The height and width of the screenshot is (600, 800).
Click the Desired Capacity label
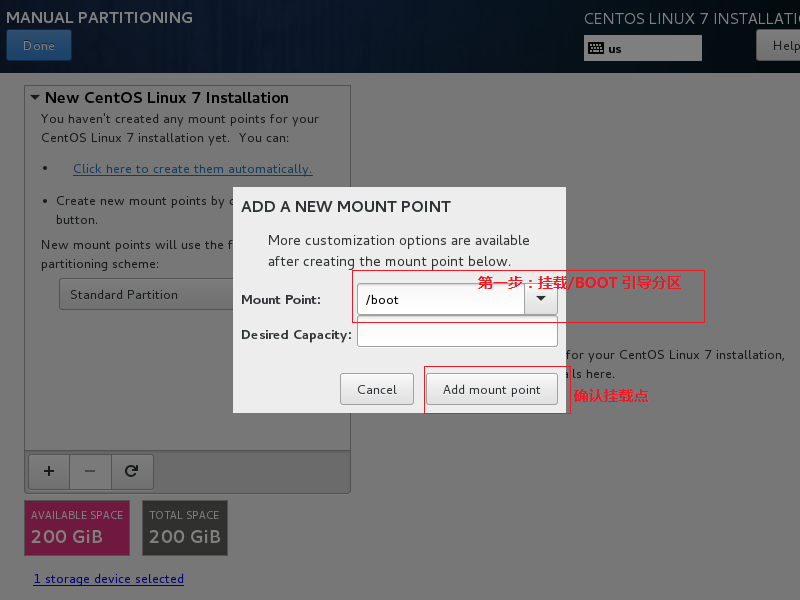click(x=296, y=335)
